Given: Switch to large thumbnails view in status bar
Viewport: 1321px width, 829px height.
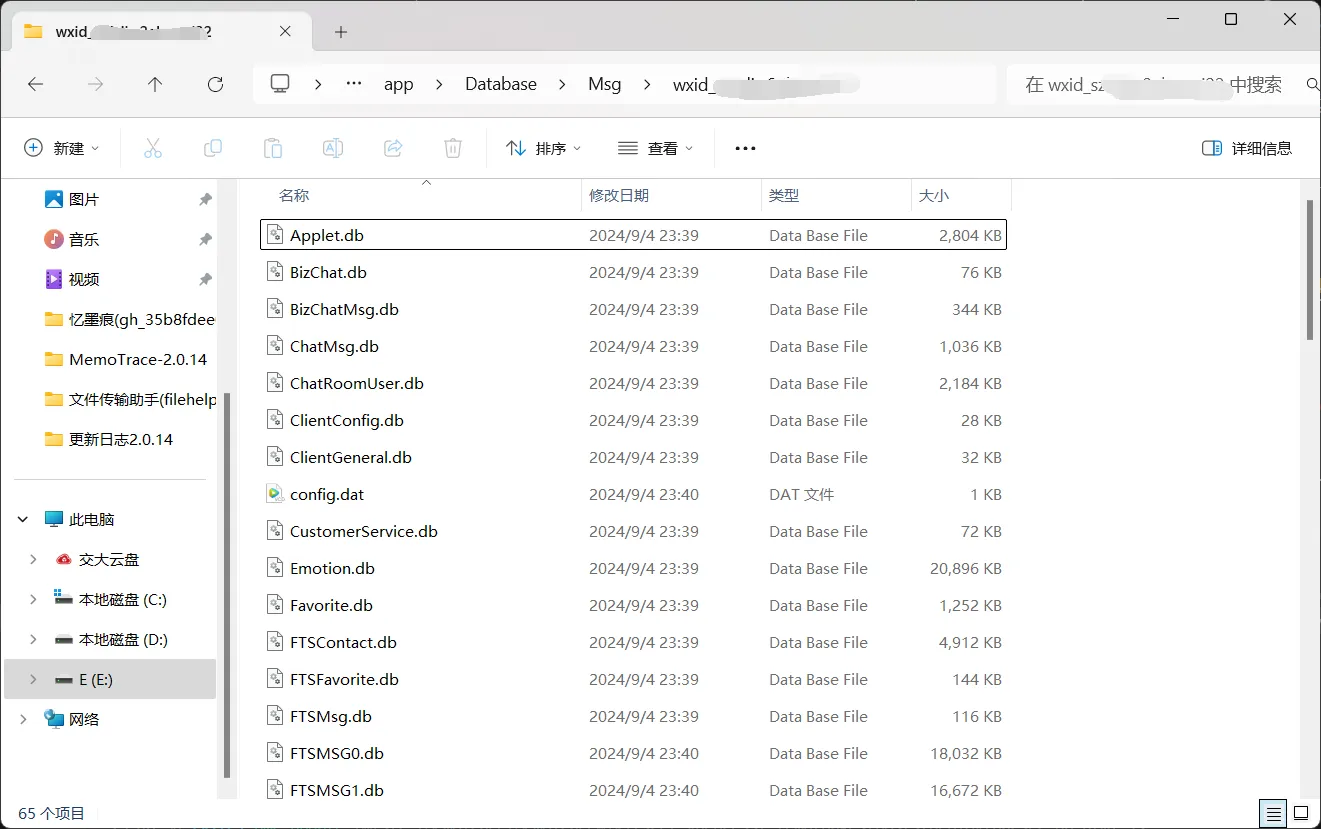Looking at the screenshot, I should pyautogui.click(x=1300, y=812).
